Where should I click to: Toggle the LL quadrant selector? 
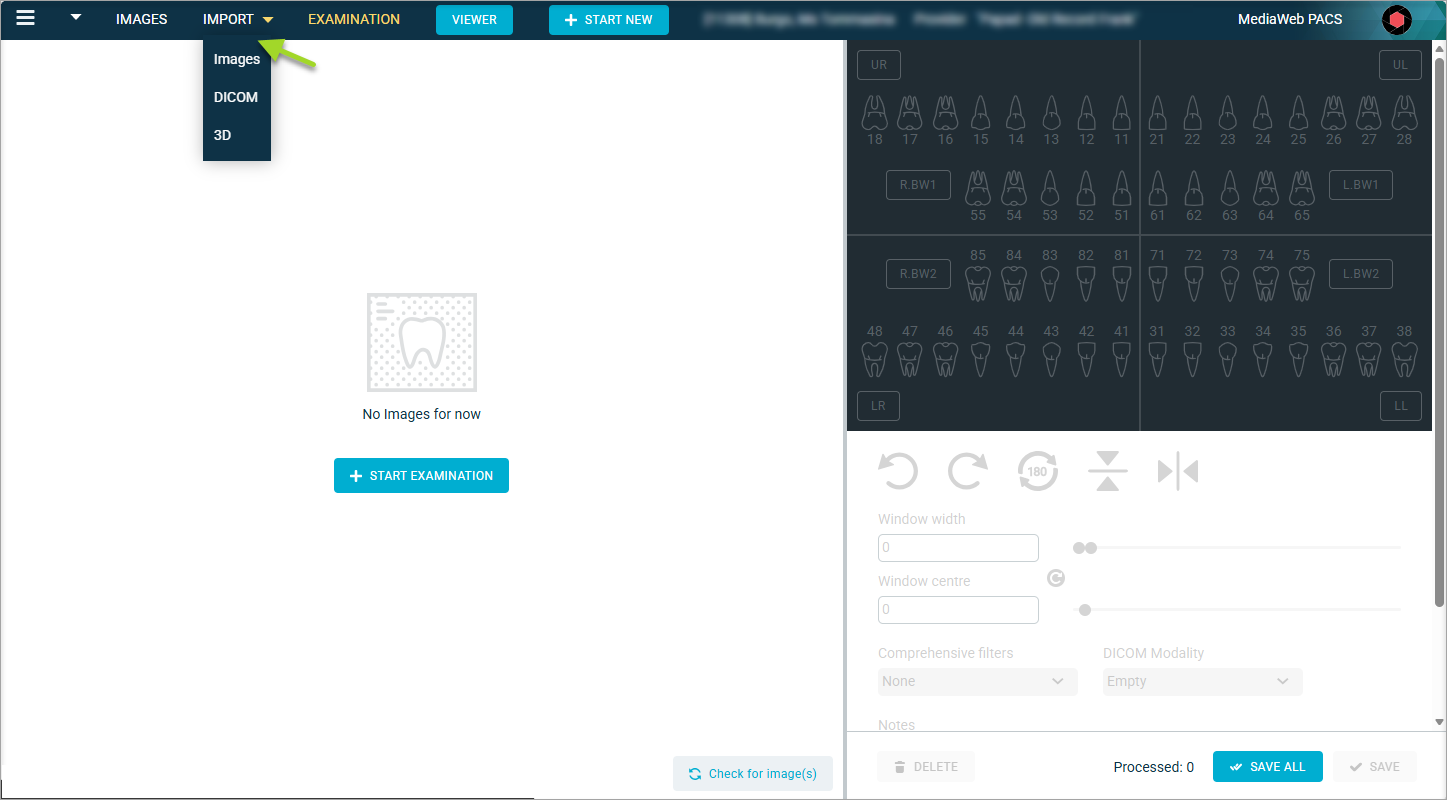pos(1400,406)
